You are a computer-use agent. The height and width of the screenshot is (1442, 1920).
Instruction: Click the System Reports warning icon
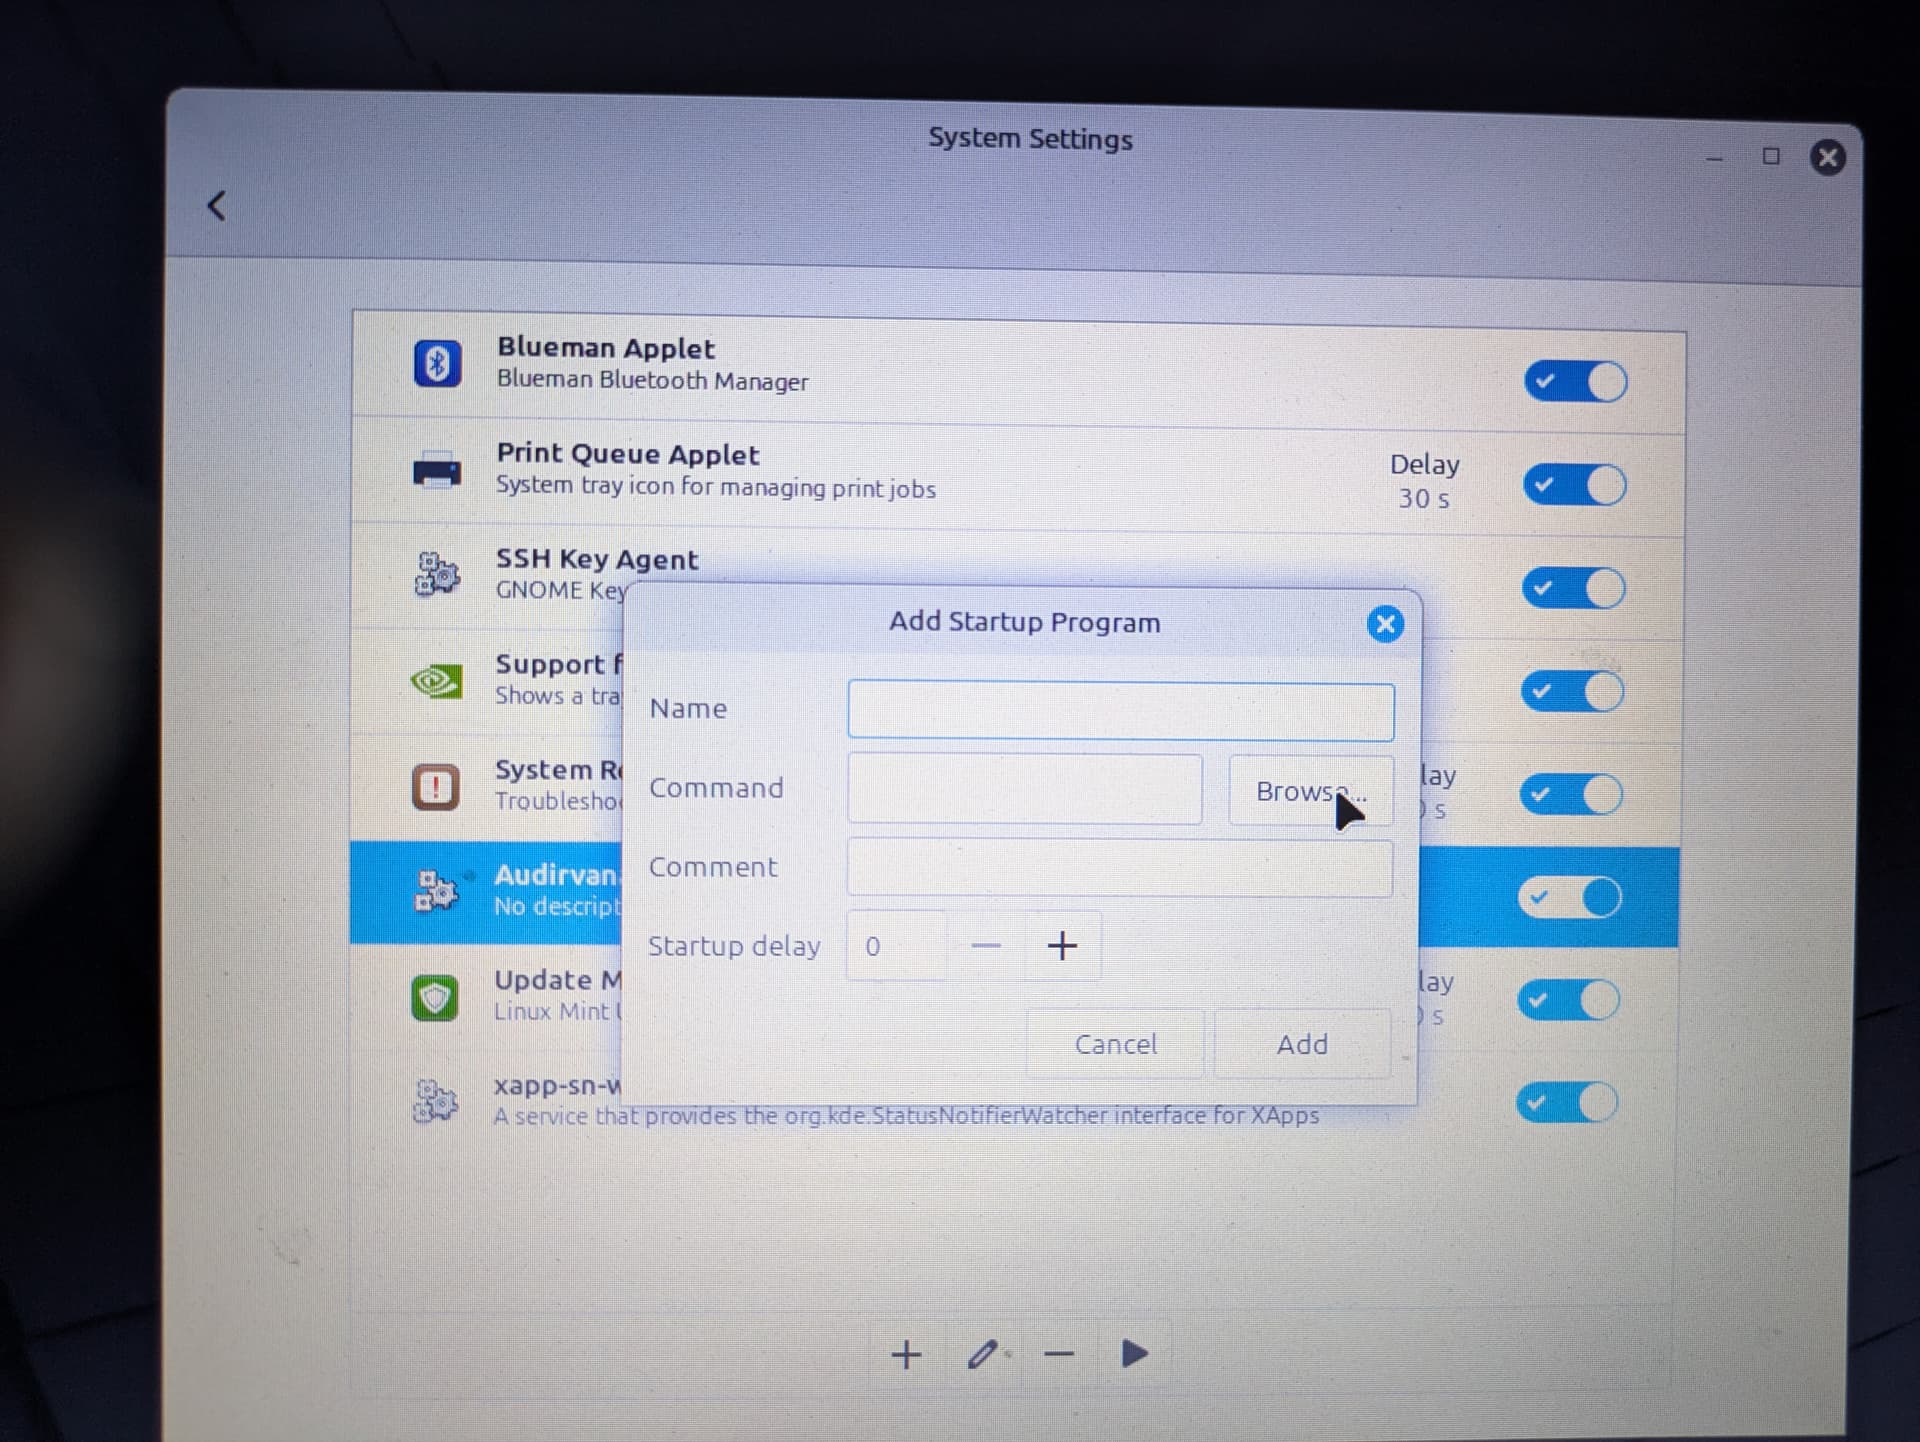[x=436, y=786]
